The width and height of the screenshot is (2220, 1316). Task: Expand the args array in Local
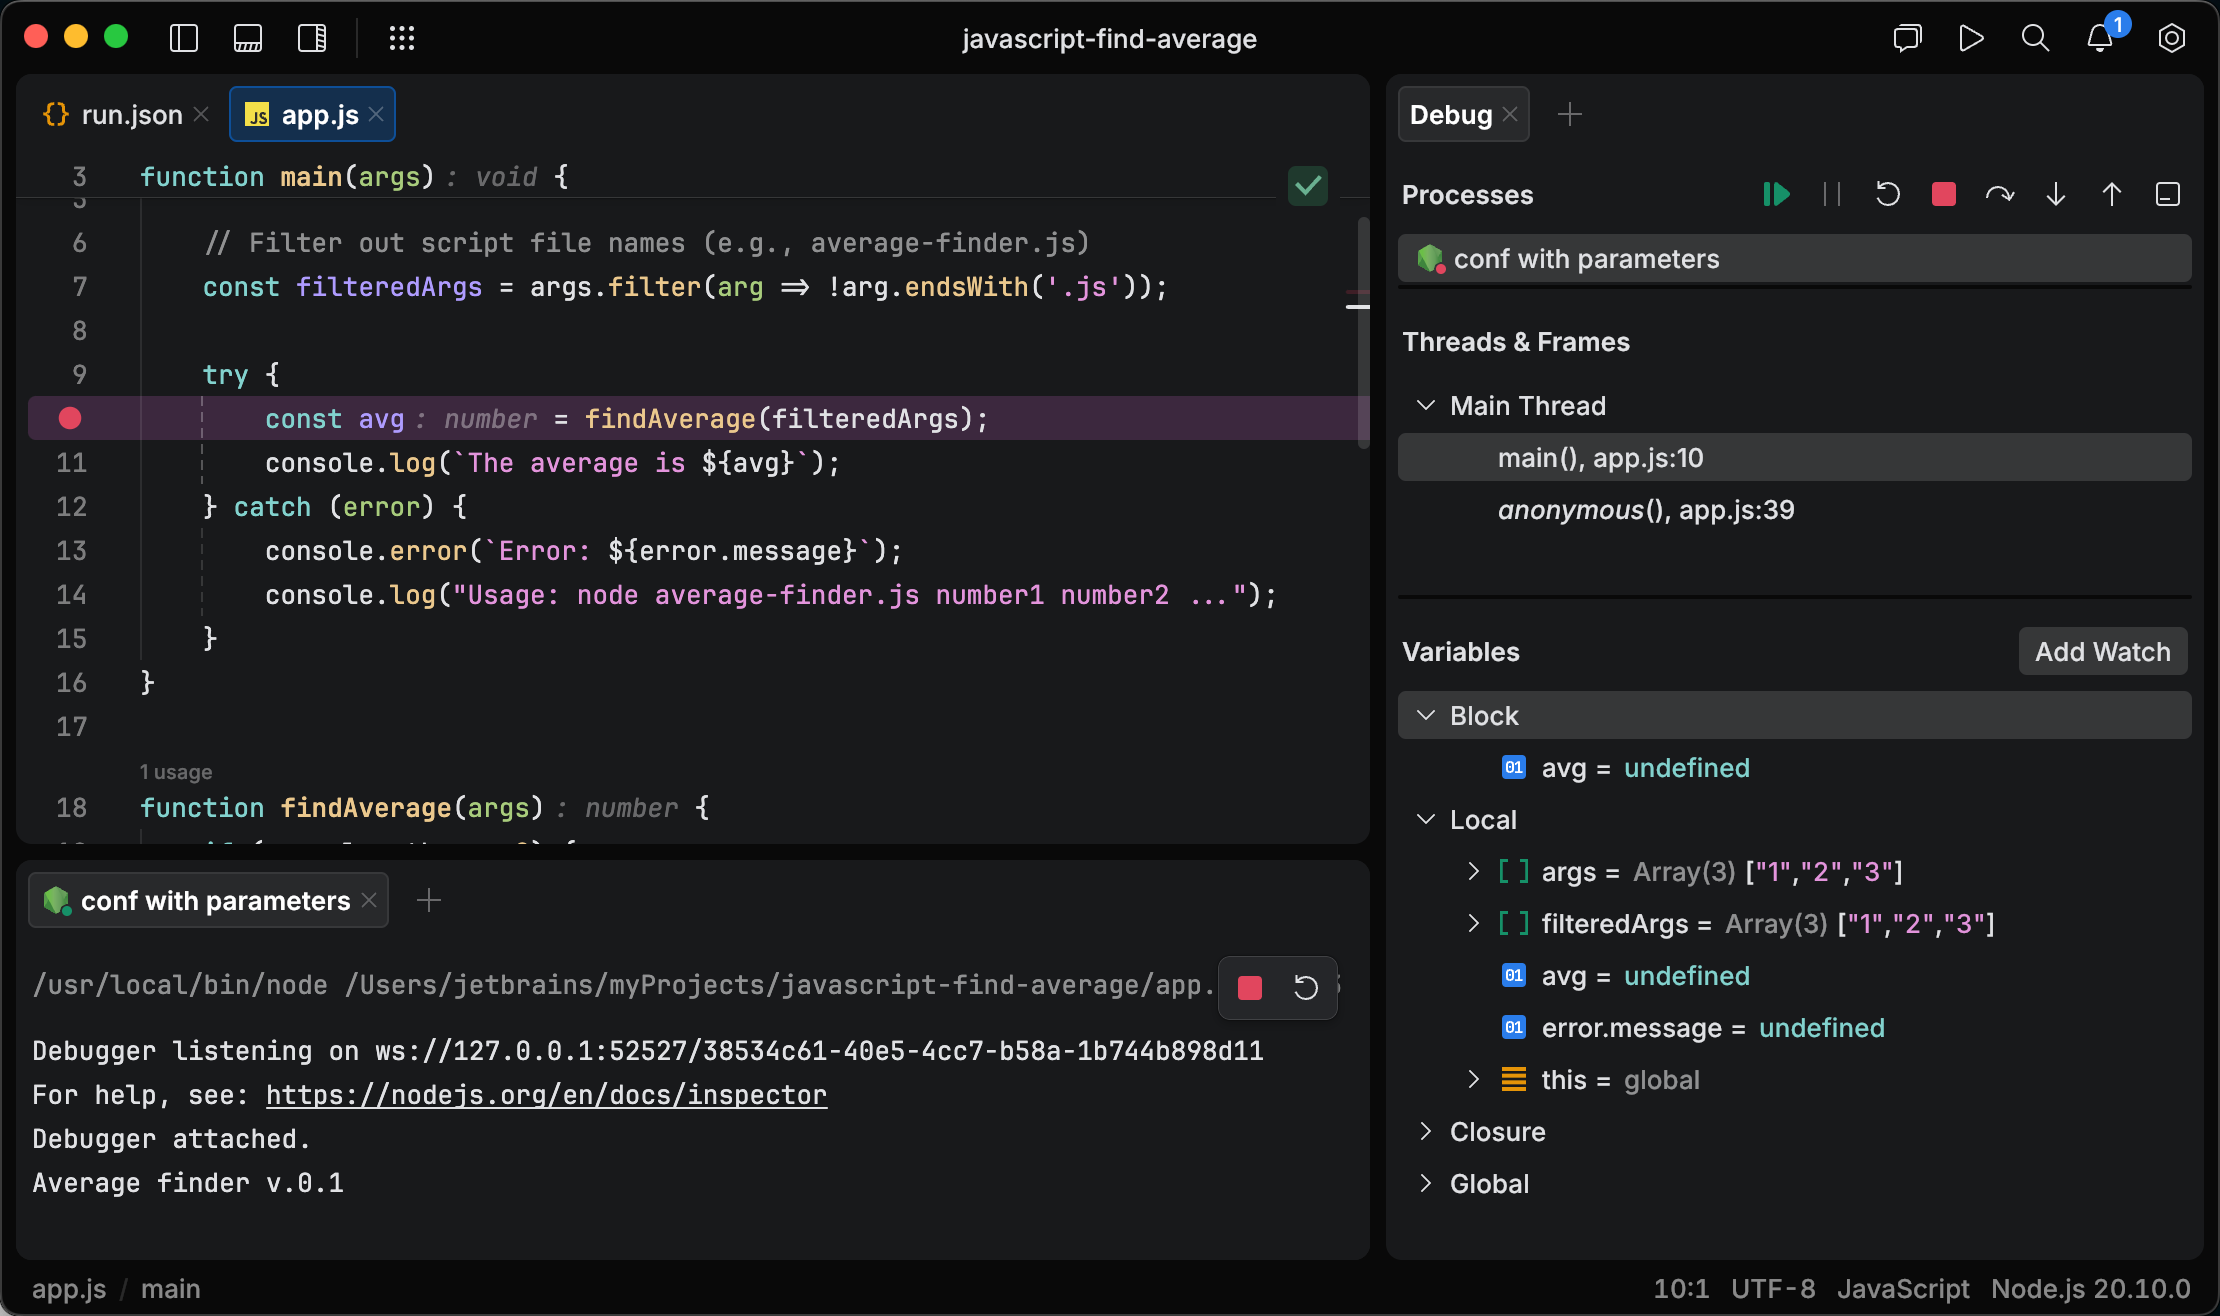(1472, 871)
